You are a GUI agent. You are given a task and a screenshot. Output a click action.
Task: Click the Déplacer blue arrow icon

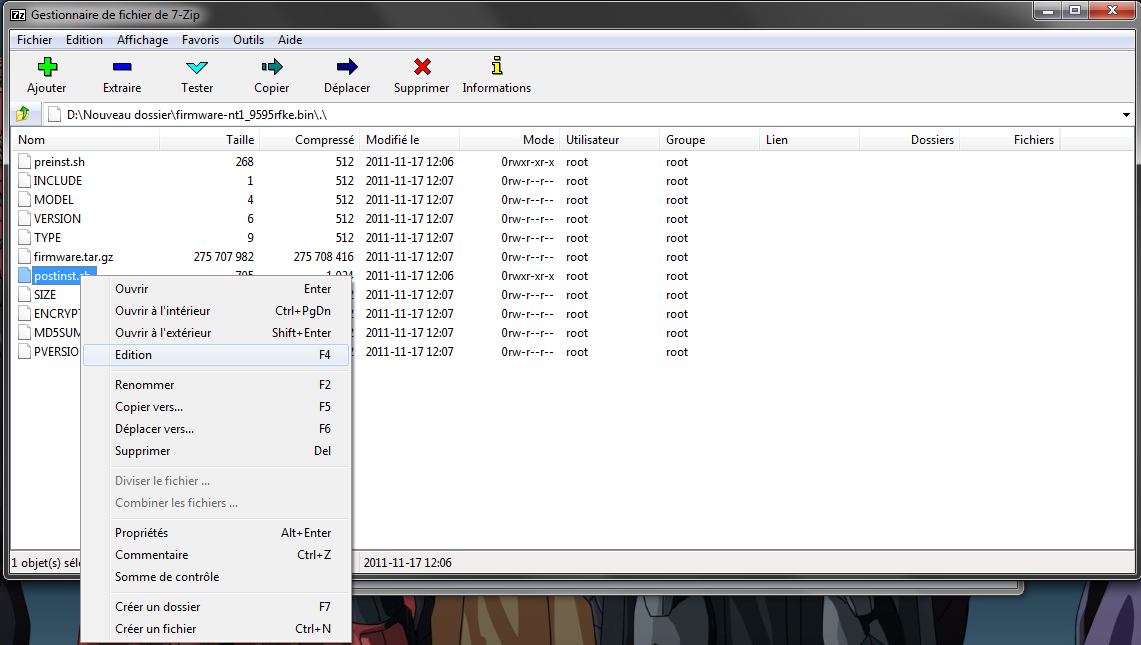347,67
